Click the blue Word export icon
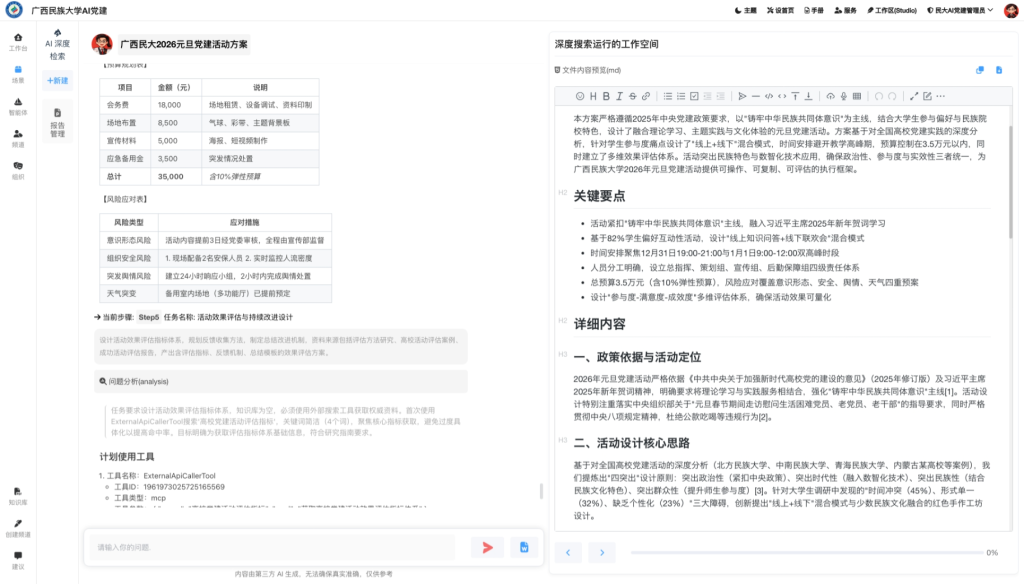The height and width of the screenshot is (584, 1024). click(x=523, y=547)
